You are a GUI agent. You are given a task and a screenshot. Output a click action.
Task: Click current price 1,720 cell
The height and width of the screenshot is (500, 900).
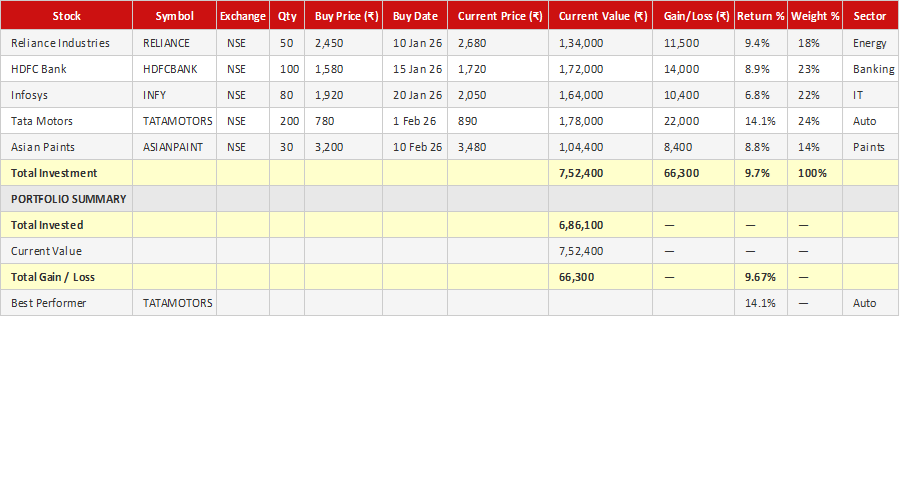click(x=498, y=69)
